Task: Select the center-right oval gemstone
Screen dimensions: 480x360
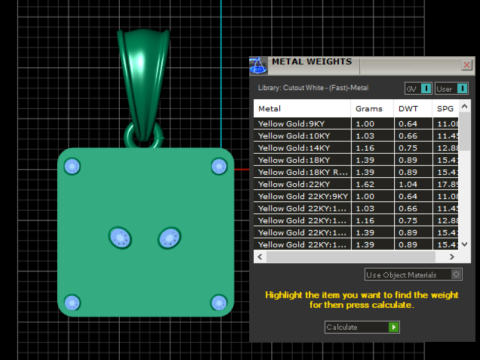Action: (170, 238)
